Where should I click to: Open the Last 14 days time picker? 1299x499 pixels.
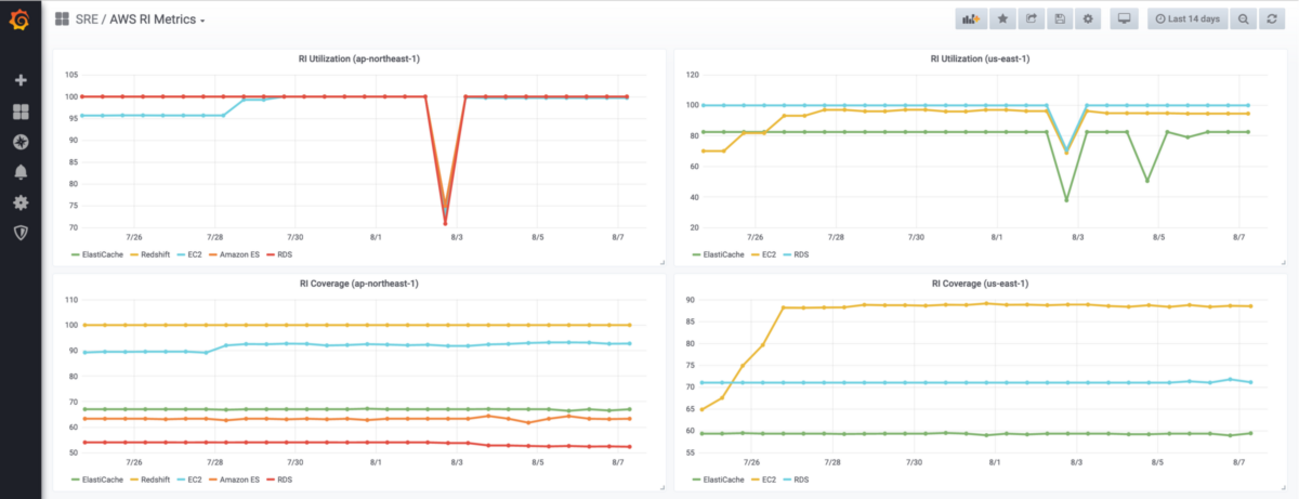pyautogui.click(x=1188, y=19)
